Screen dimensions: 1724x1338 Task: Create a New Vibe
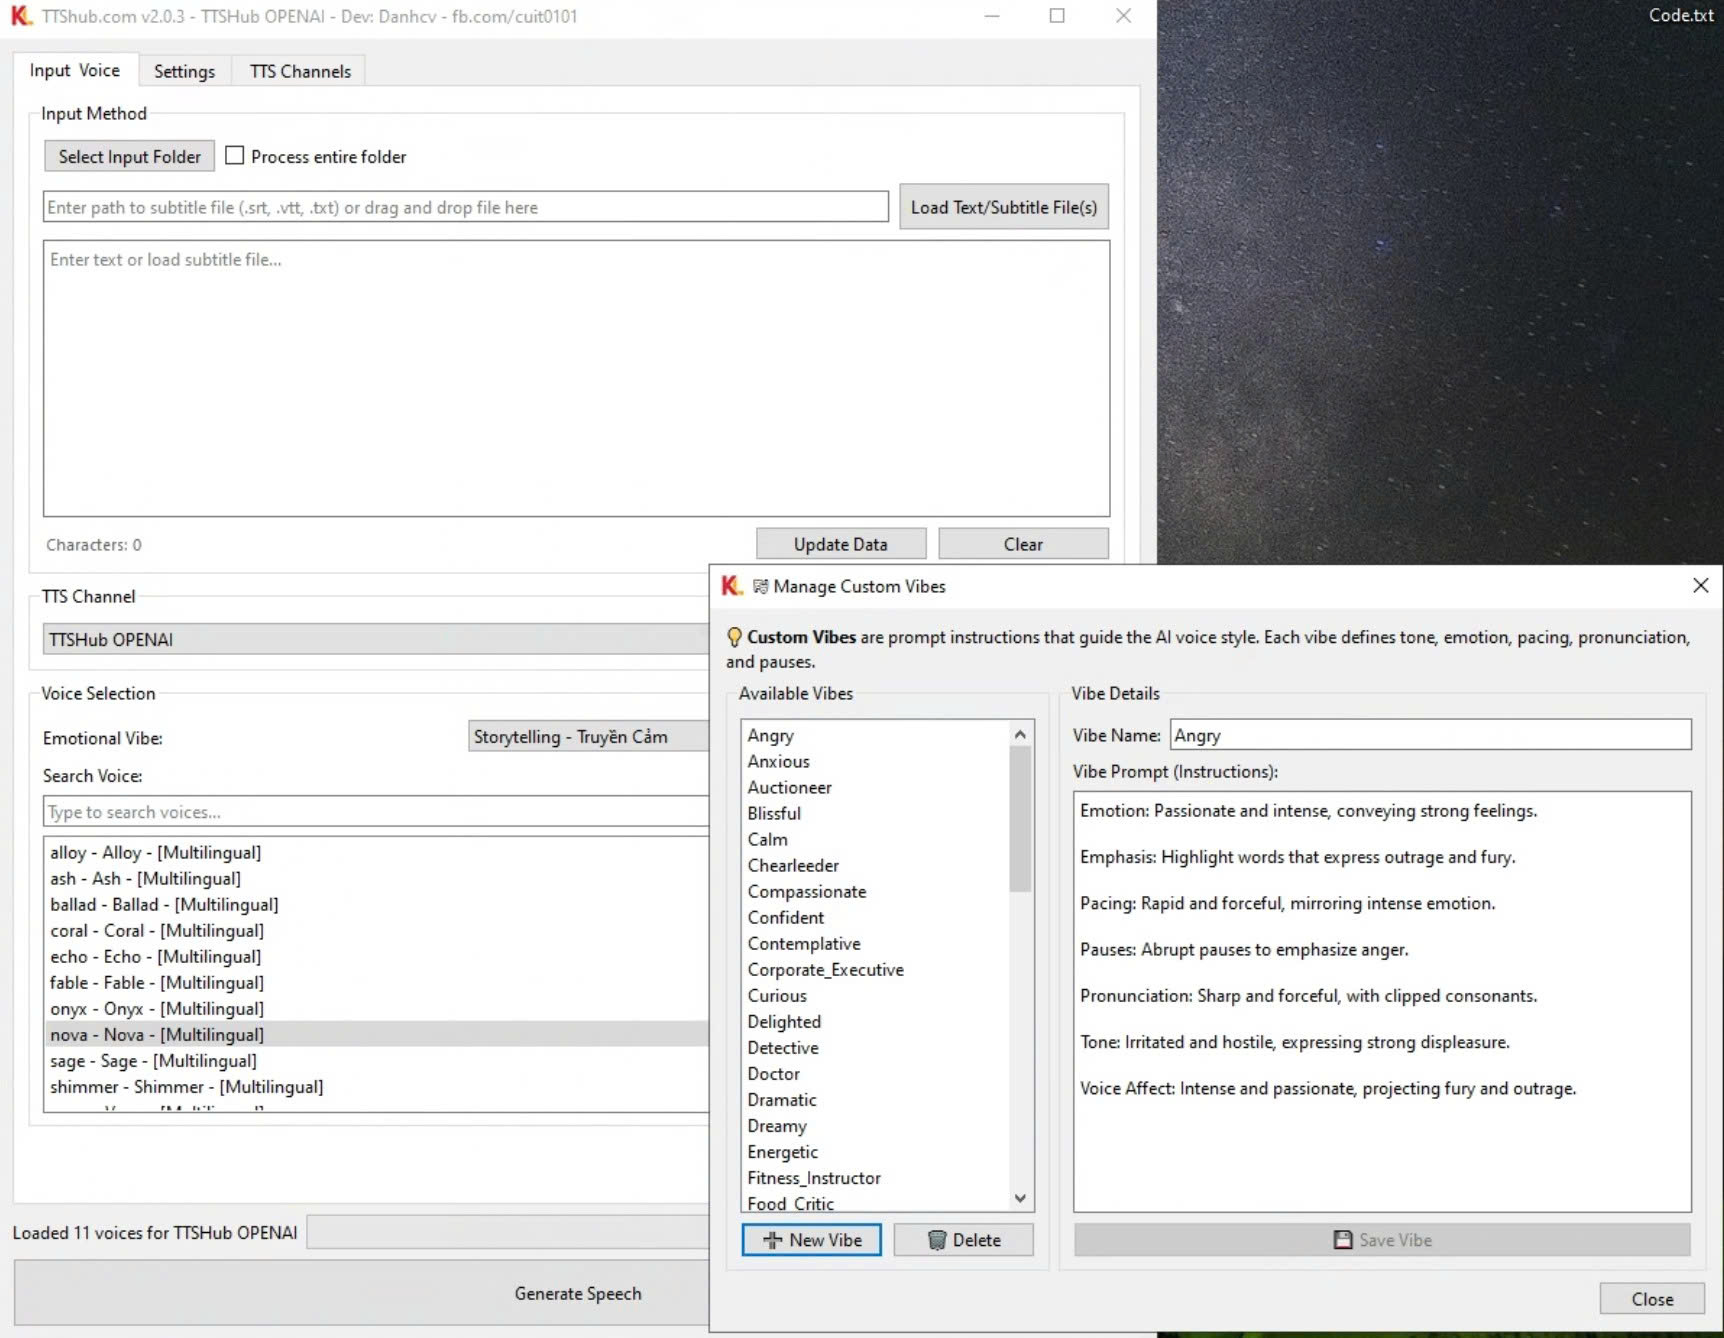point(812,1240)
